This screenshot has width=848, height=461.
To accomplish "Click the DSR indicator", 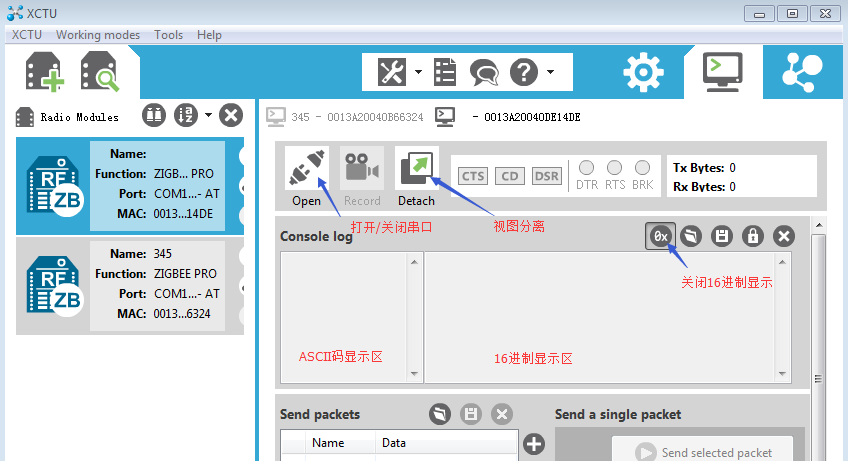I will (x=547, y=176).
